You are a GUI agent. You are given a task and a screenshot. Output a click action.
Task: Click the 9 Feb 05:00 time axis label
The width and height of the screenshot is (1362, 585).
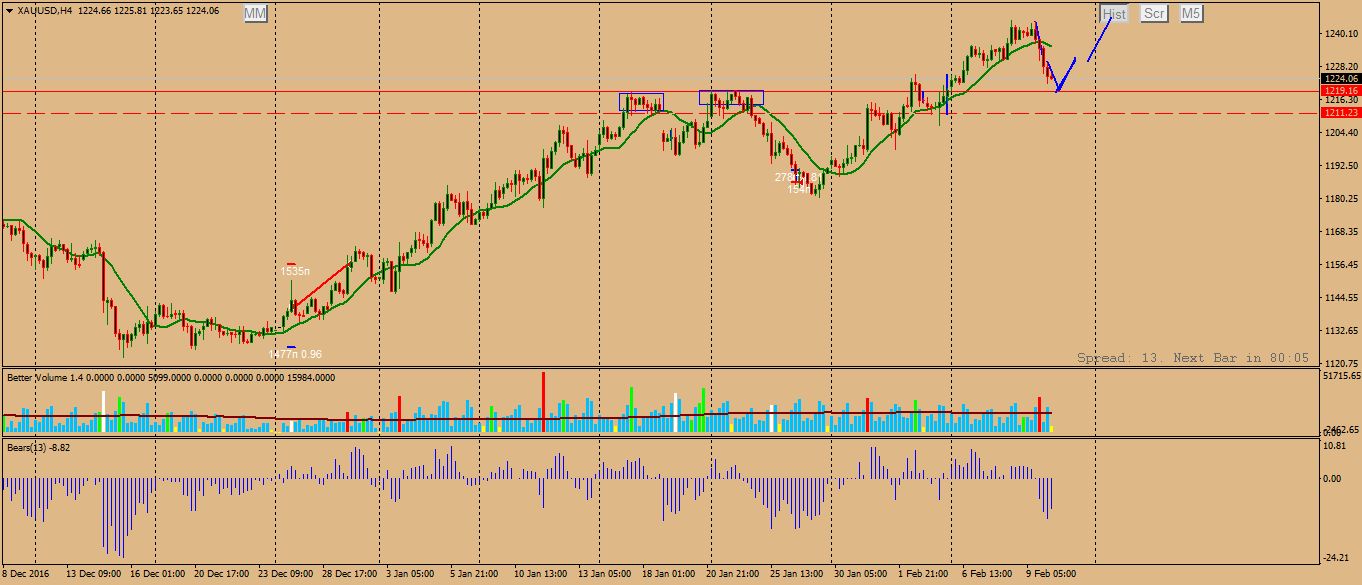point(1050,574)
